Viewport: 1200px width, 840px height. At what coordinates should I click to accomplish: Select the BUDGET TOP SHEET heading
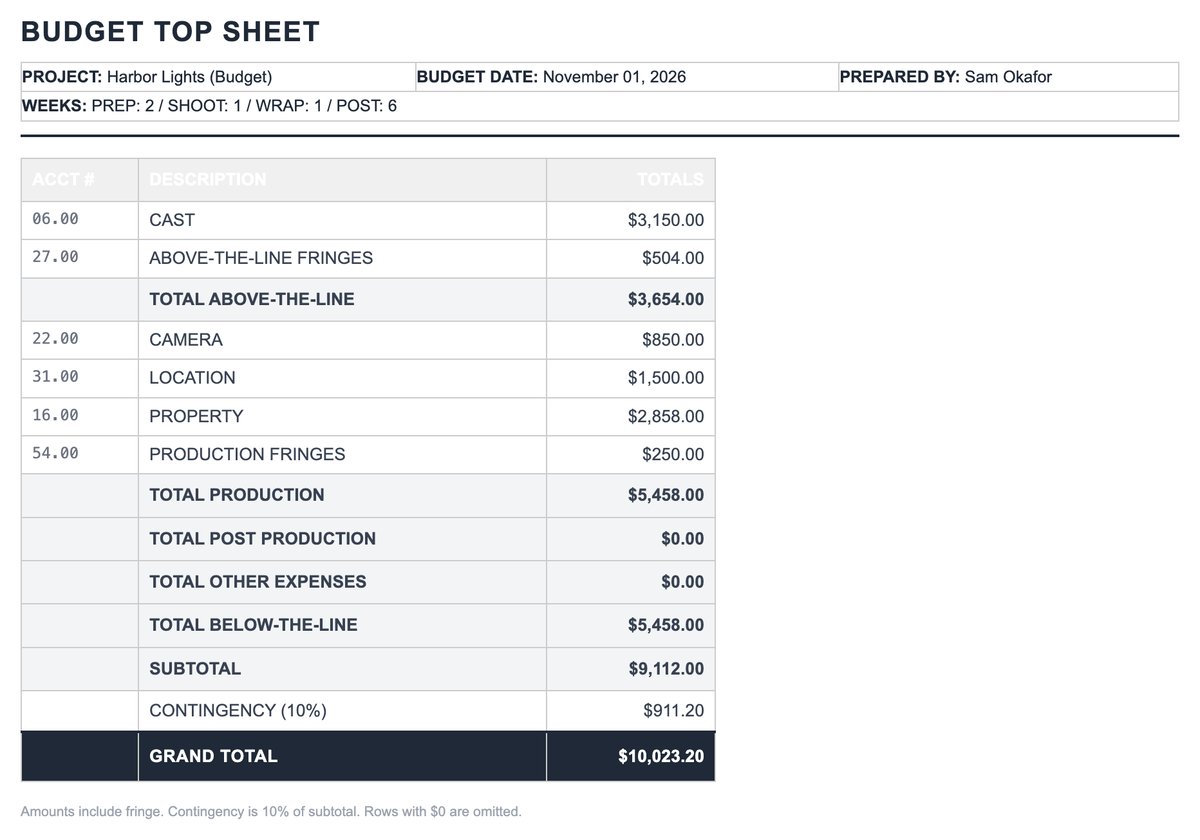171,32
